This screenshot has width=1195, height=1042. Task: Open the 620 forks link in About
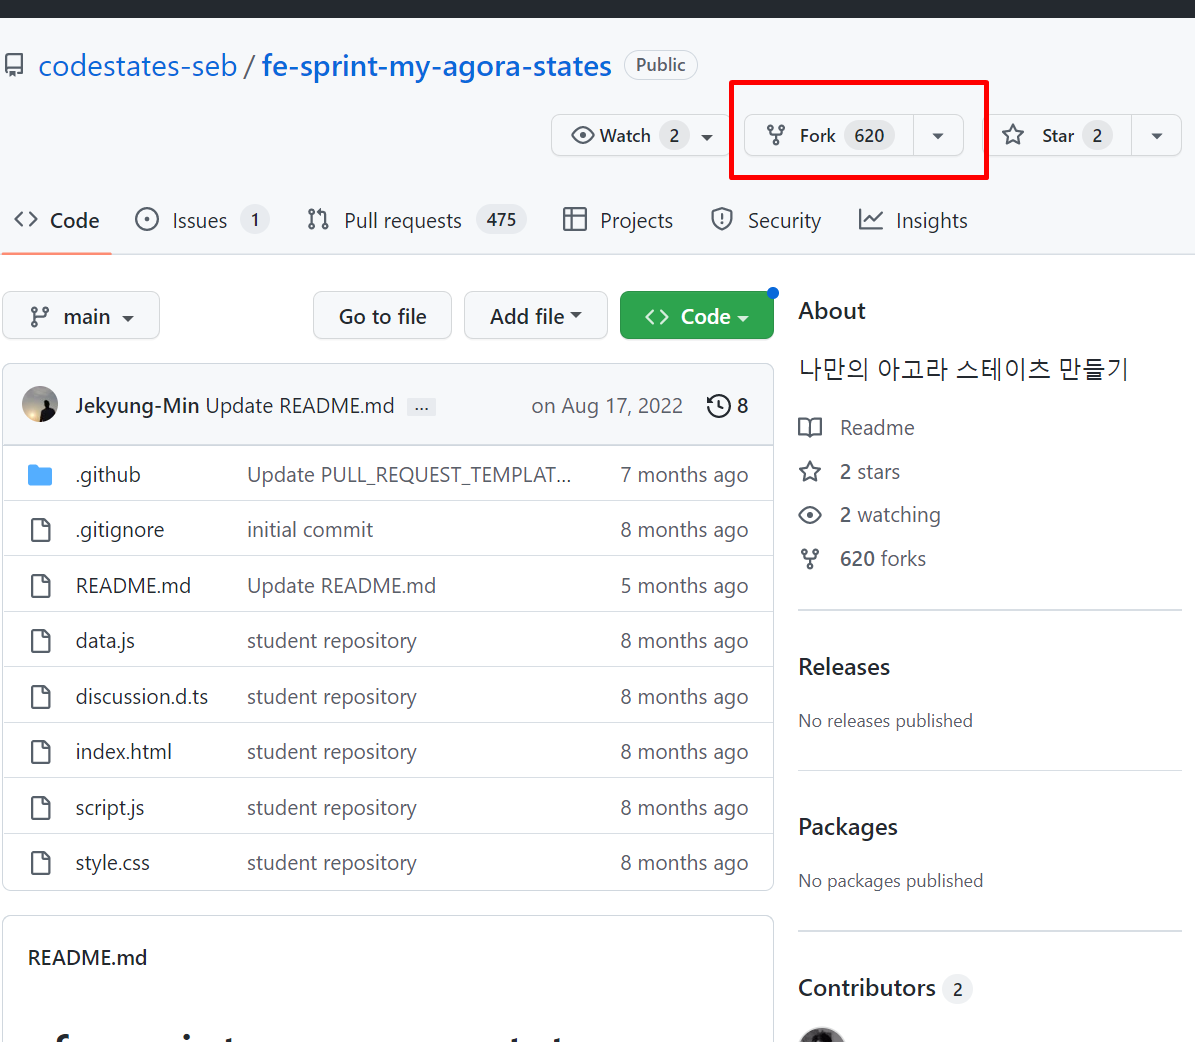pyautogui.click(x=883, y=559)
